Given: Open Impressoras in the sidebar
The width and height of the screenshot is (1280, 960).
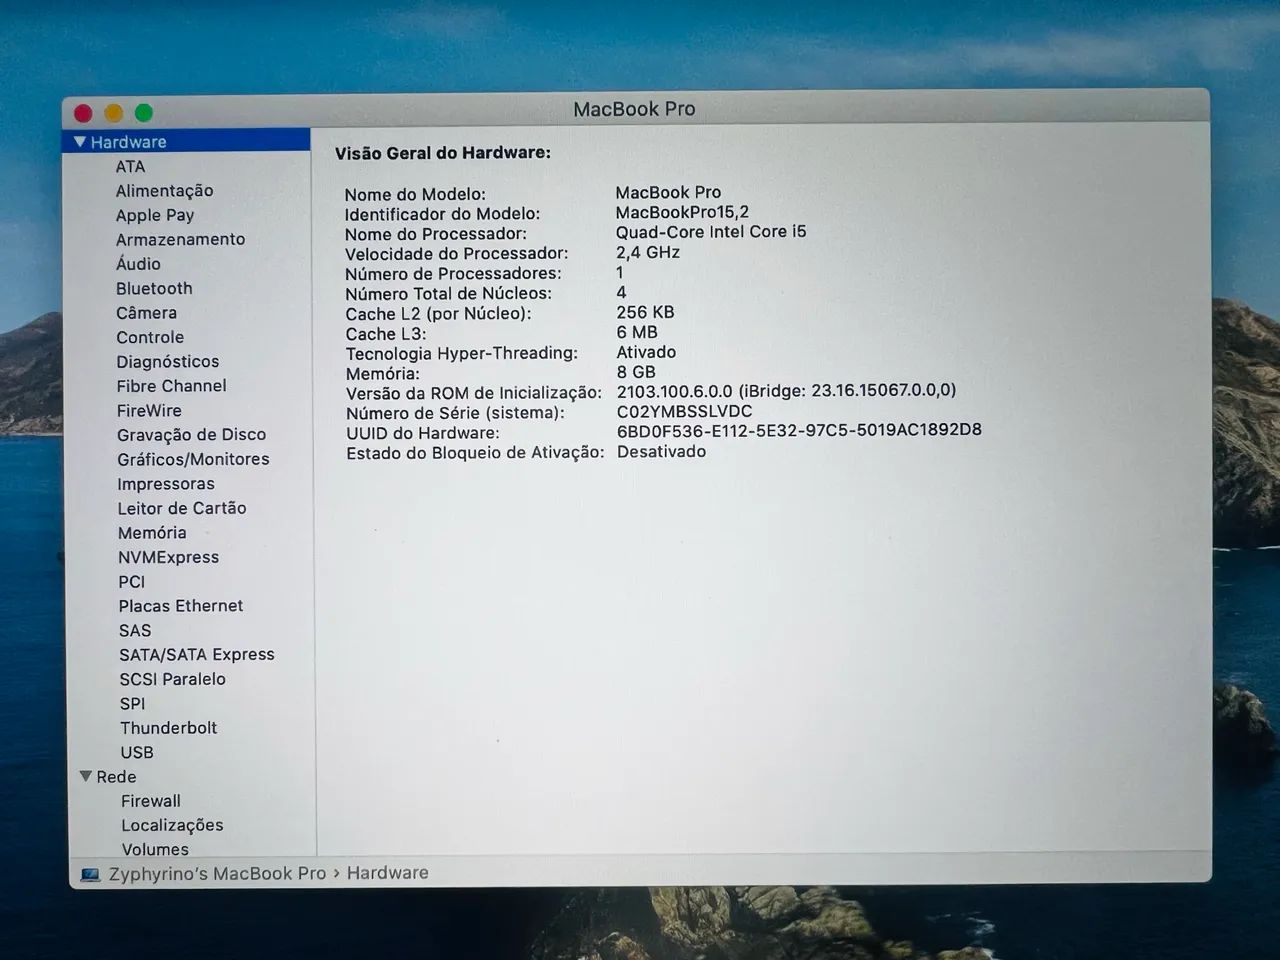Looking at the screenshot, I should [x=165, y=483].
